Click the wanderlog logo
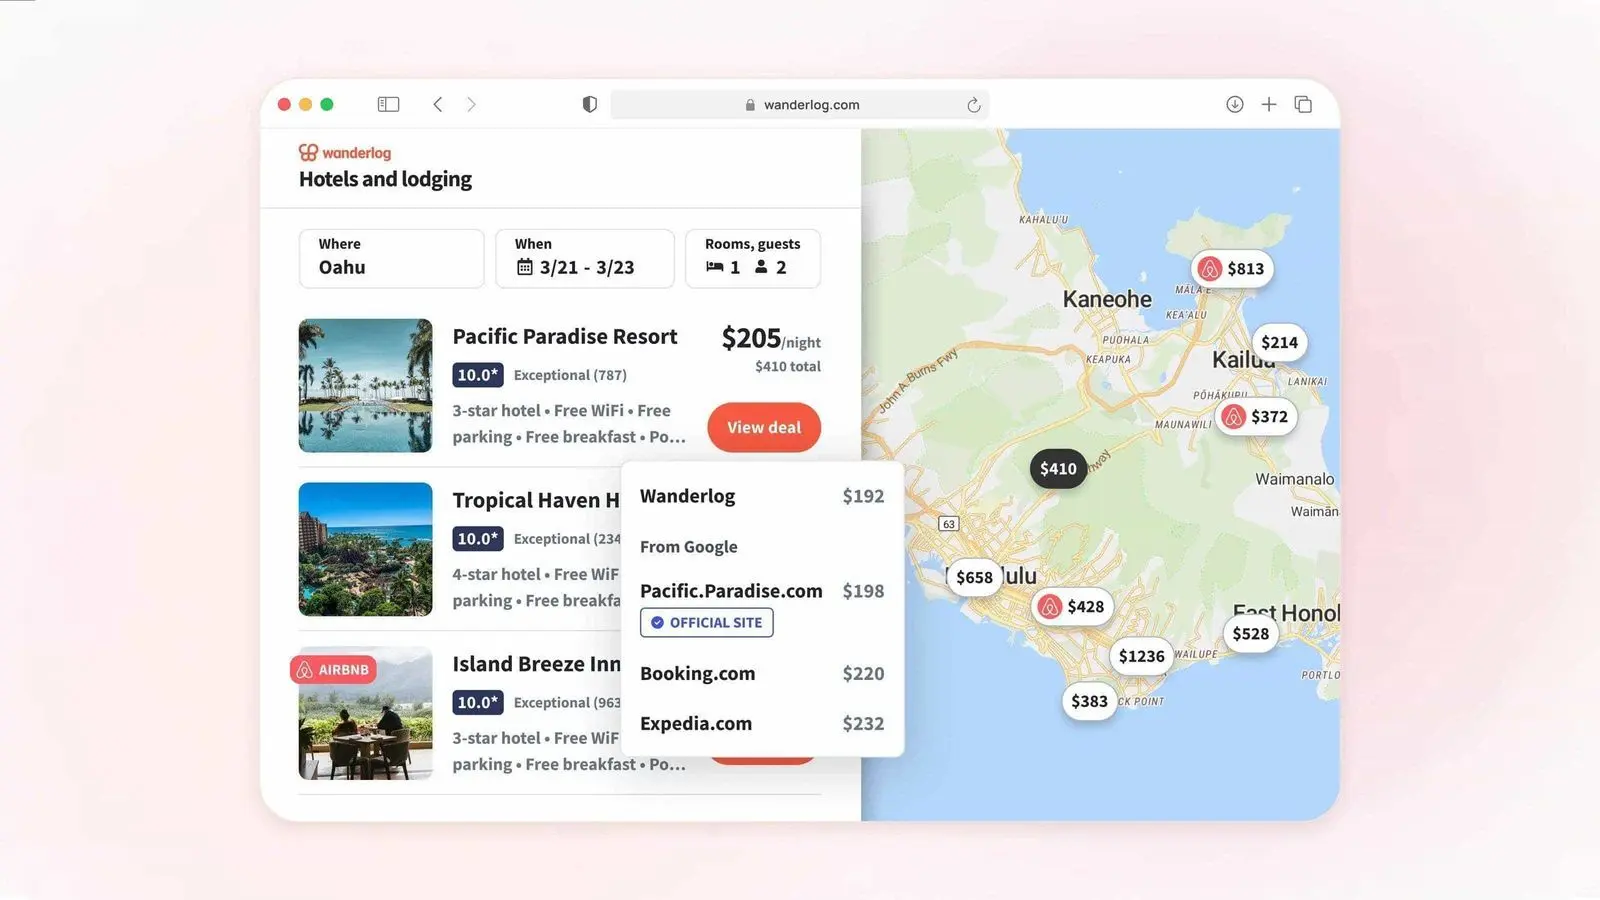Image resolution: width=1600 pixels, height=900 pixels. pos(345,152)
